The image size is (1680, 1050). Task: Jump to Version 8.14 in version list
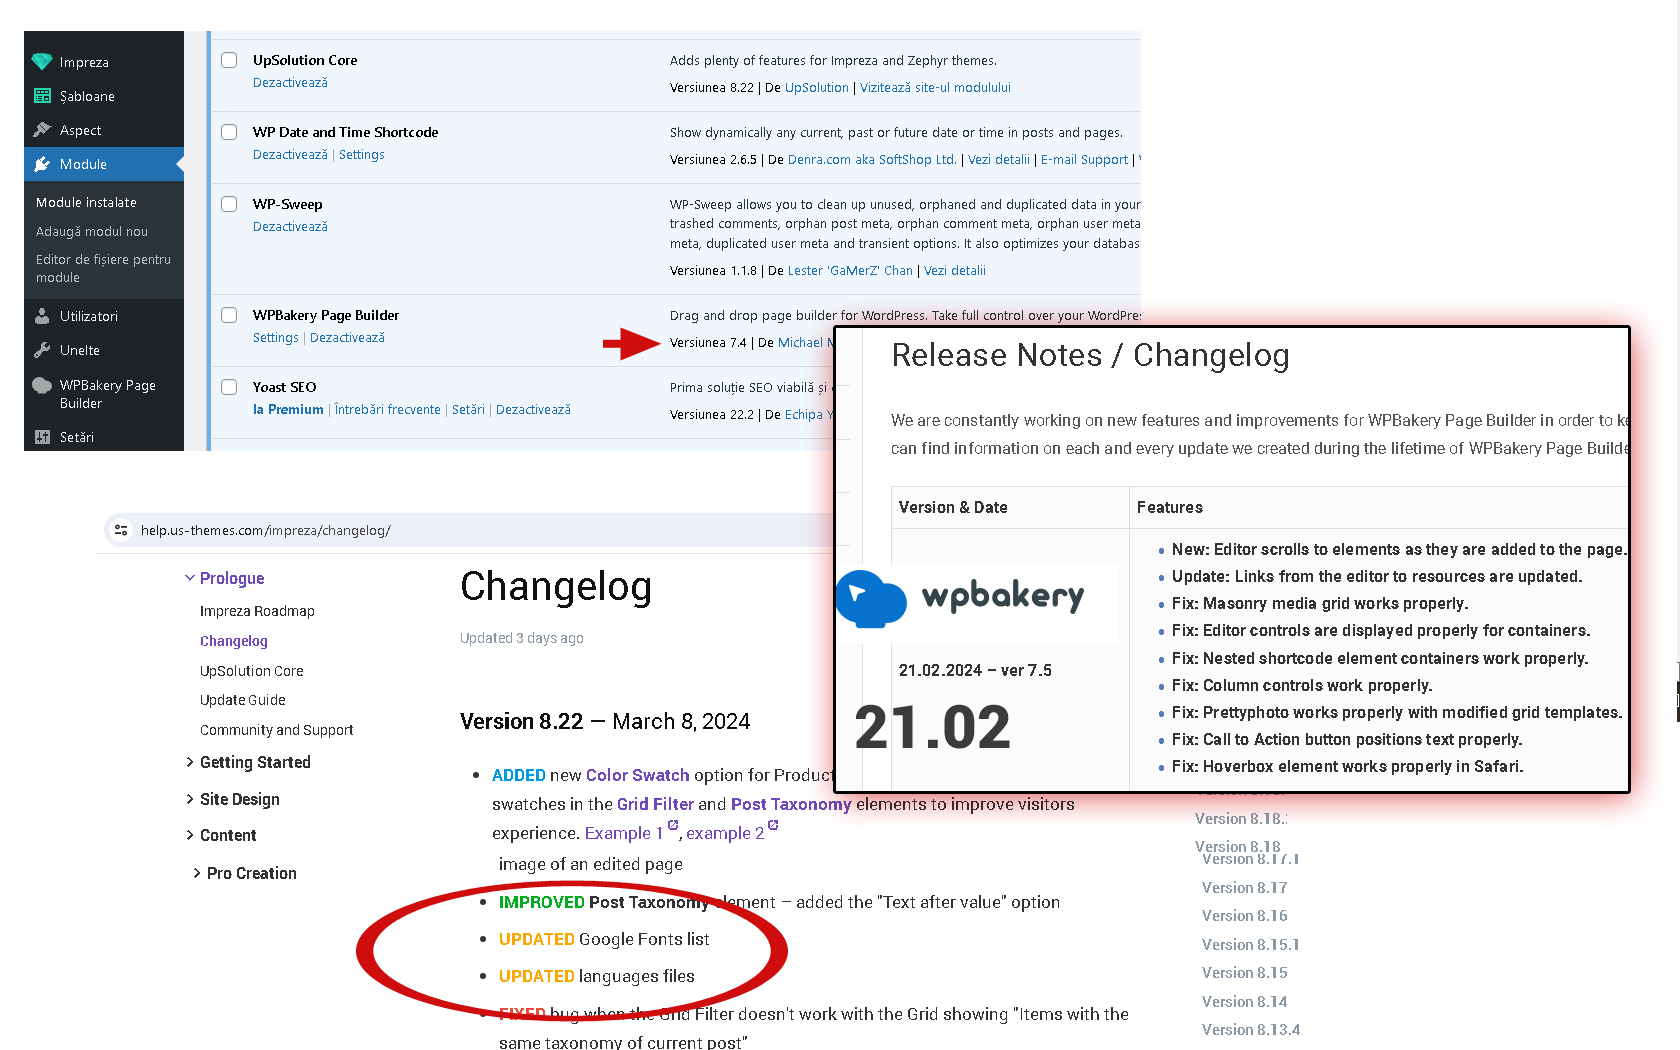click(x=1244, y=1002)
